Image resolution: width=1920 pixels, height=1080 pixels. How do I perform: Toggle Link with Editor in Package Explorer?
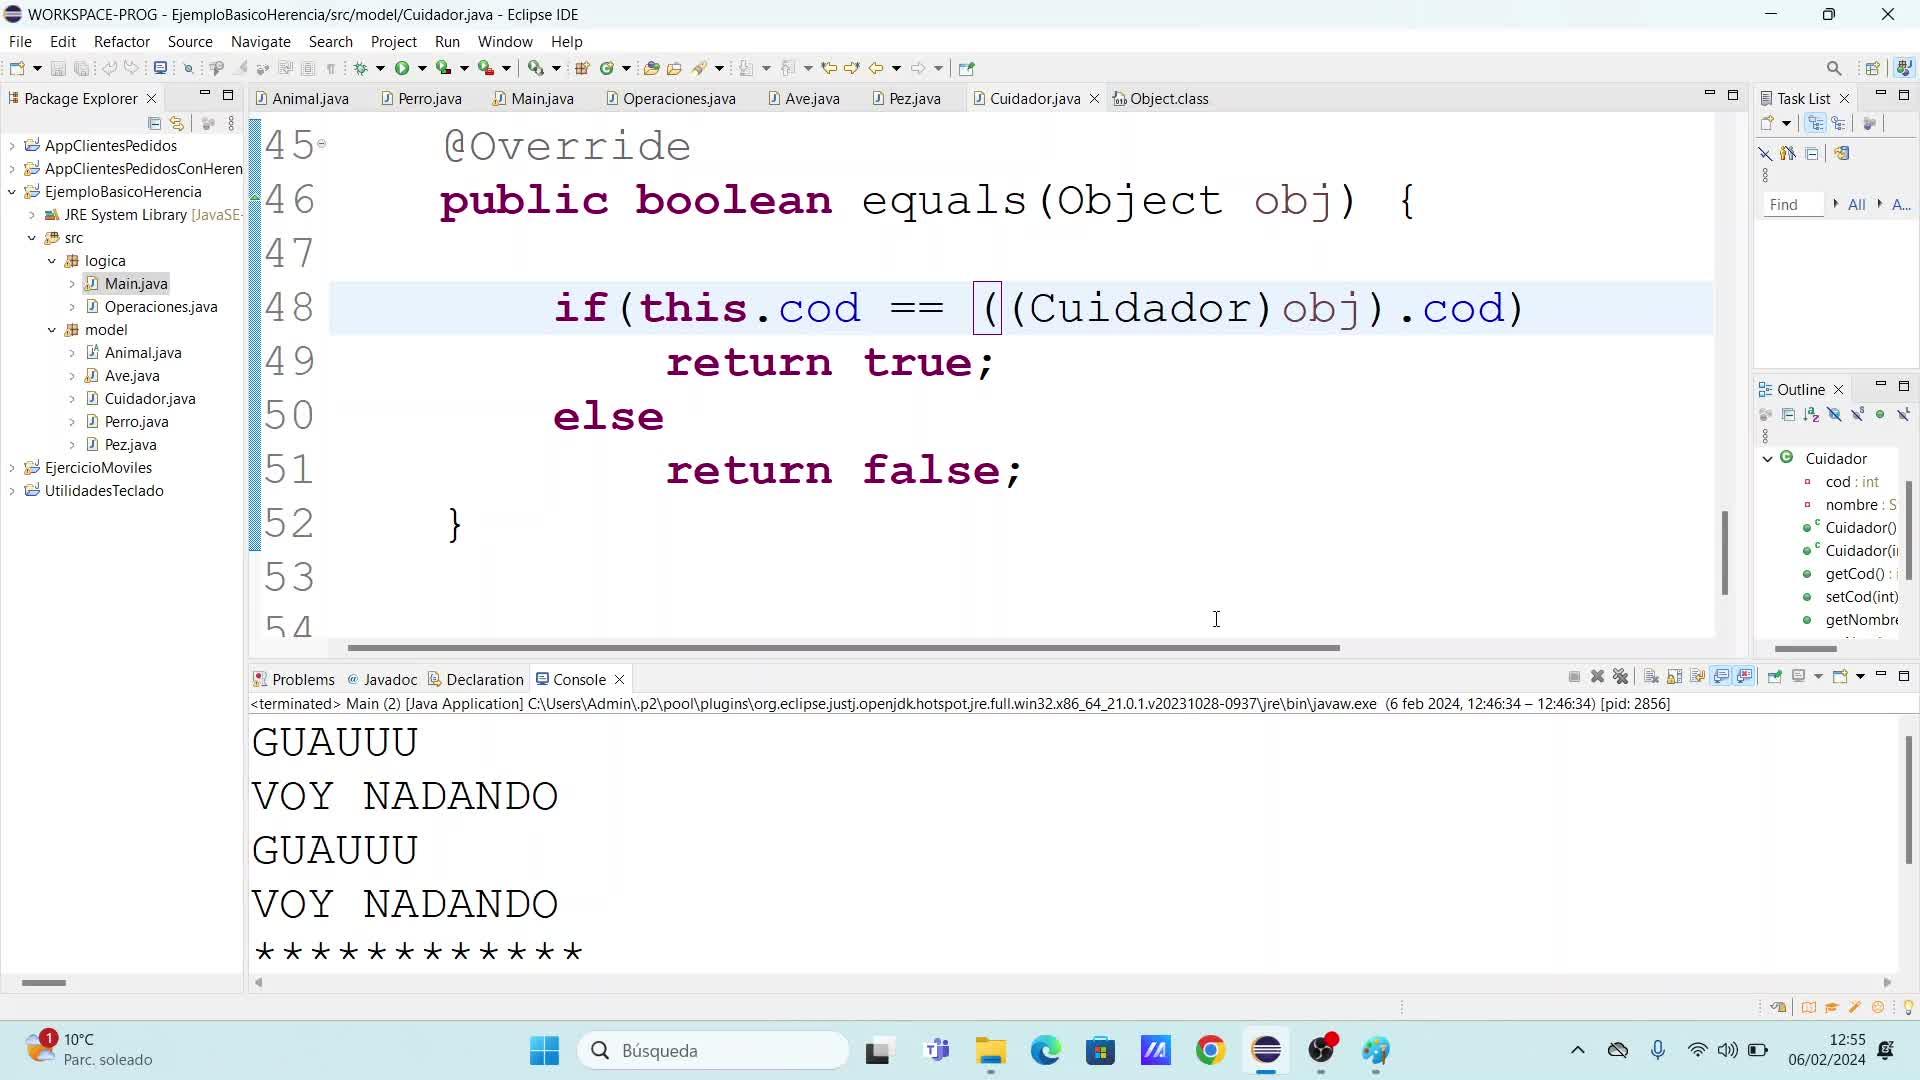(x=177, y=123)
